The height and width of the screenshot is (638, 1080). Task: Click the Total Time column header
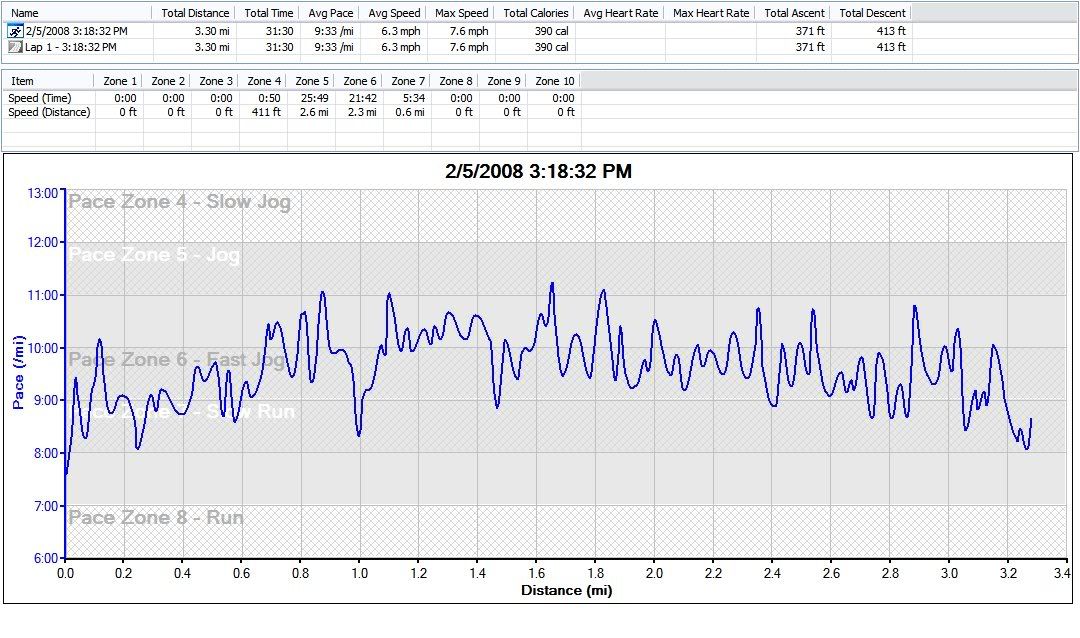pos(269,13)
